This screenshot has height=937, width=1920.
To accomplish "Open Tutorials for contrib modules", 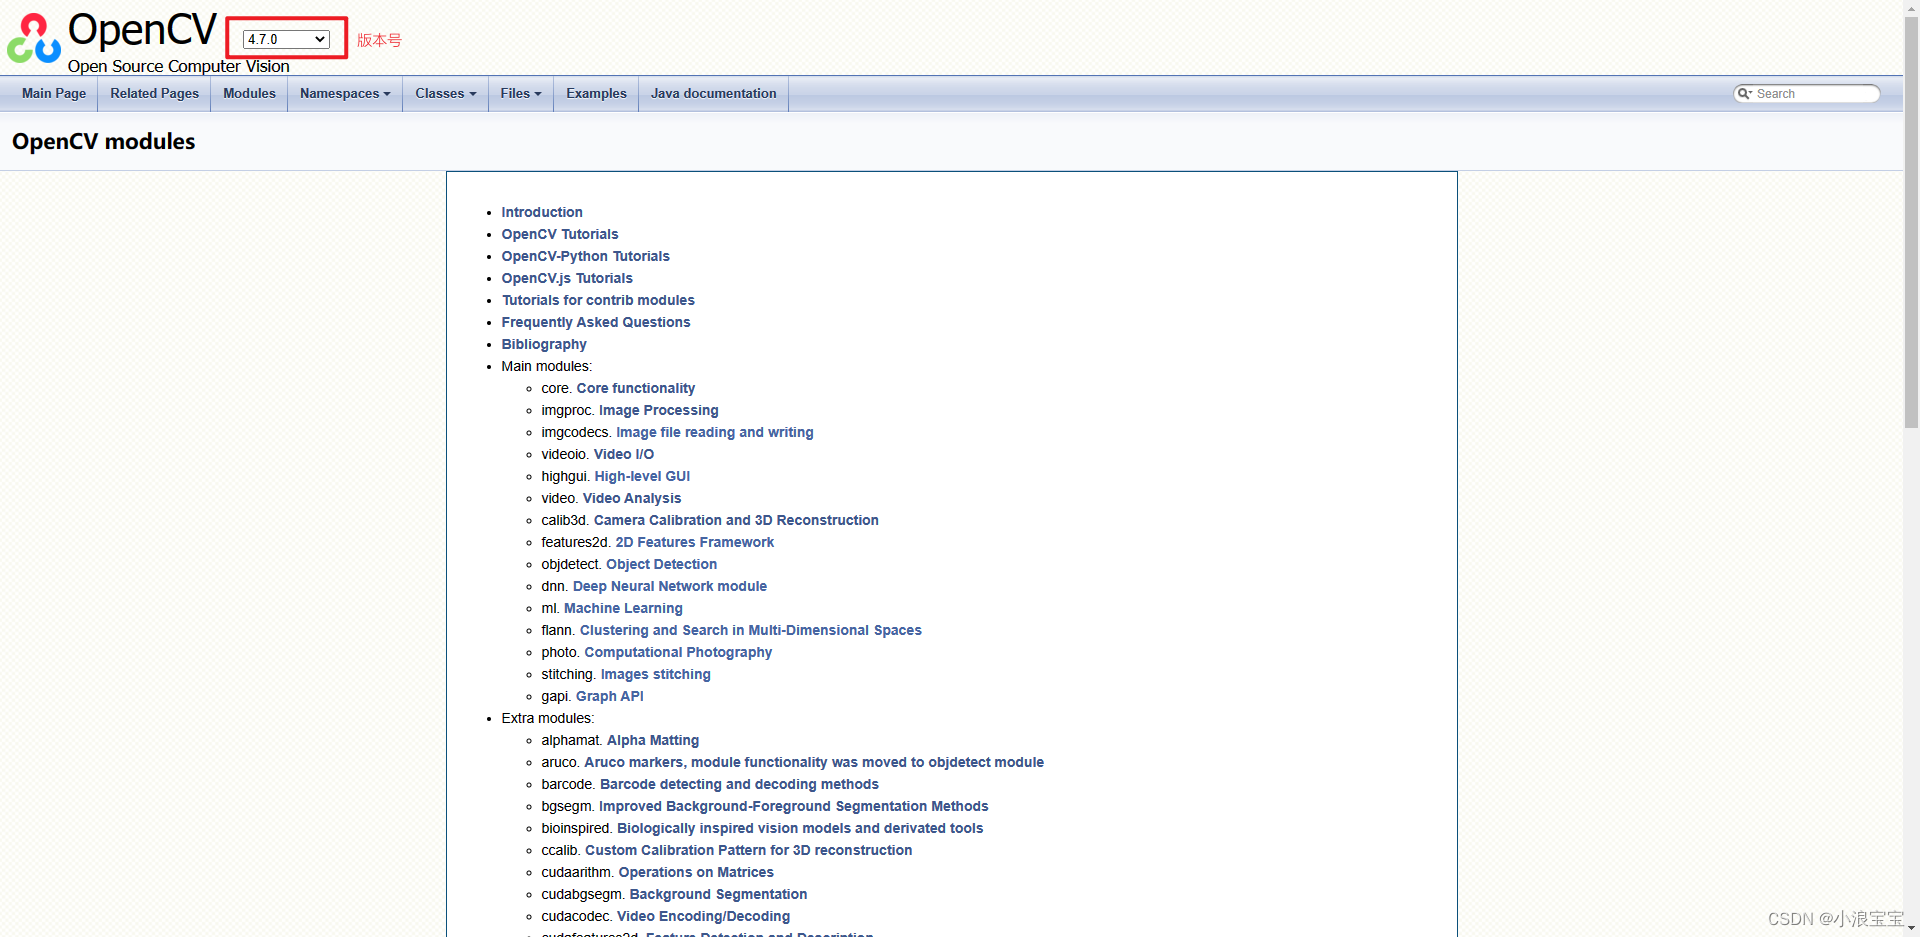I will click(598, 300).
